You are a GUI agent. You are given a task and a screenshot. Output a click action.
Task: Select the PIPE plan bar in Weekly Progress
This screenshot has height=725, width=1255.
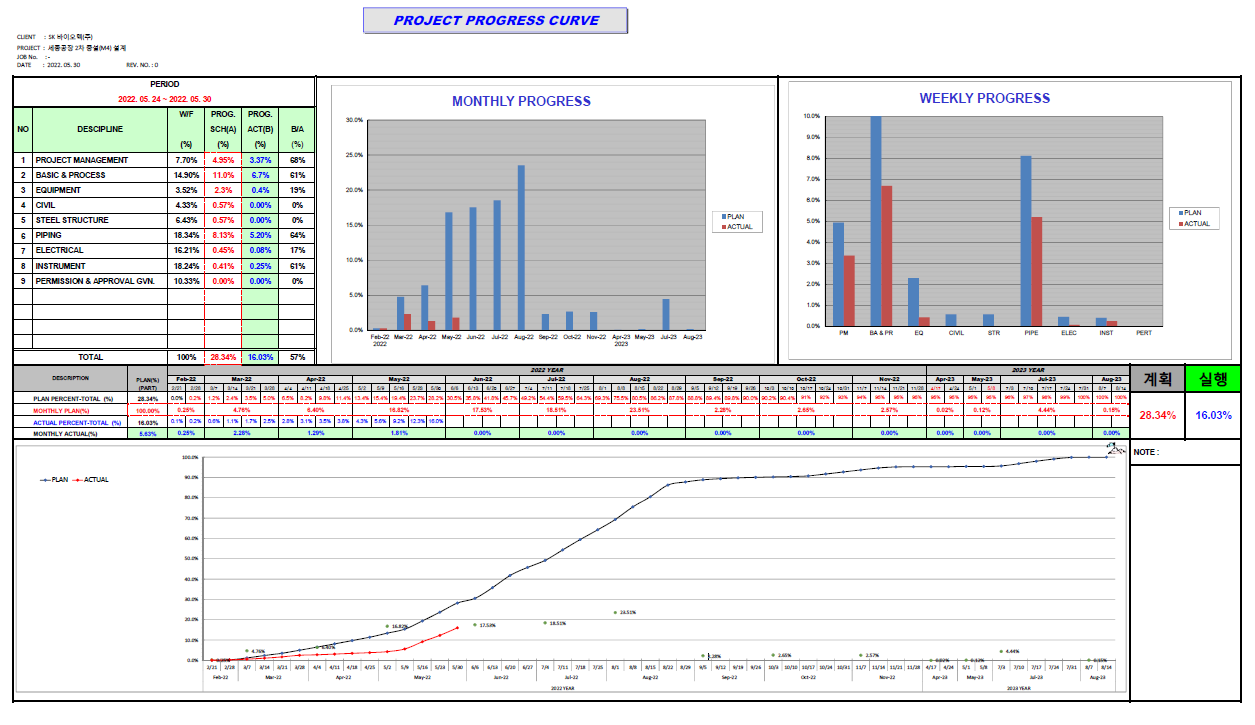click(1026, 241)
